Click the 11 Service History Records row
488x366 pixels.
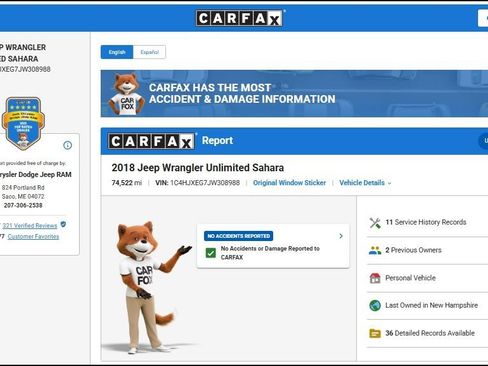427,222
